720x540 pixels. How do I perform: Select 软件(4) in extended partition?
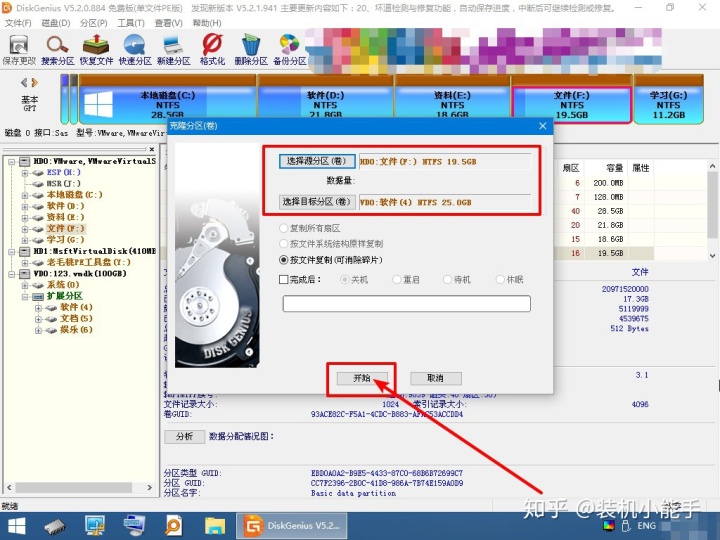click(76, 307)
